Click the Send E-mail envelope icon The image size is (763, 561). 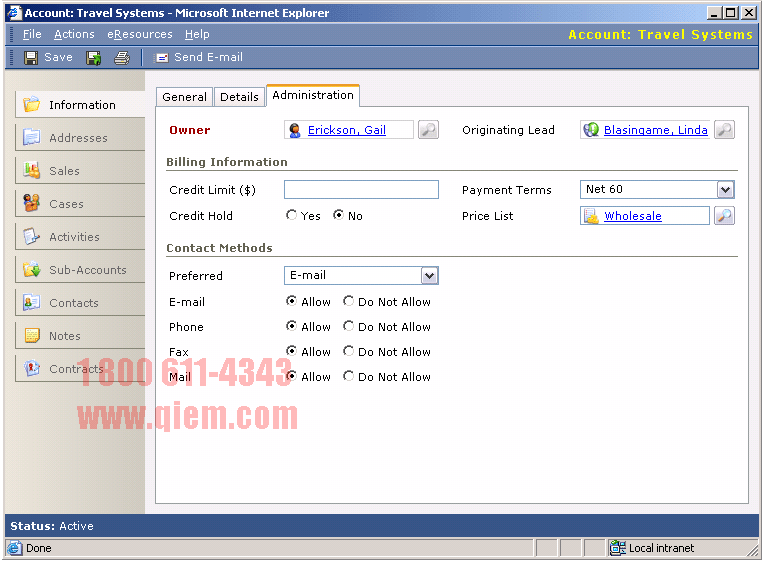pos(161,58)
